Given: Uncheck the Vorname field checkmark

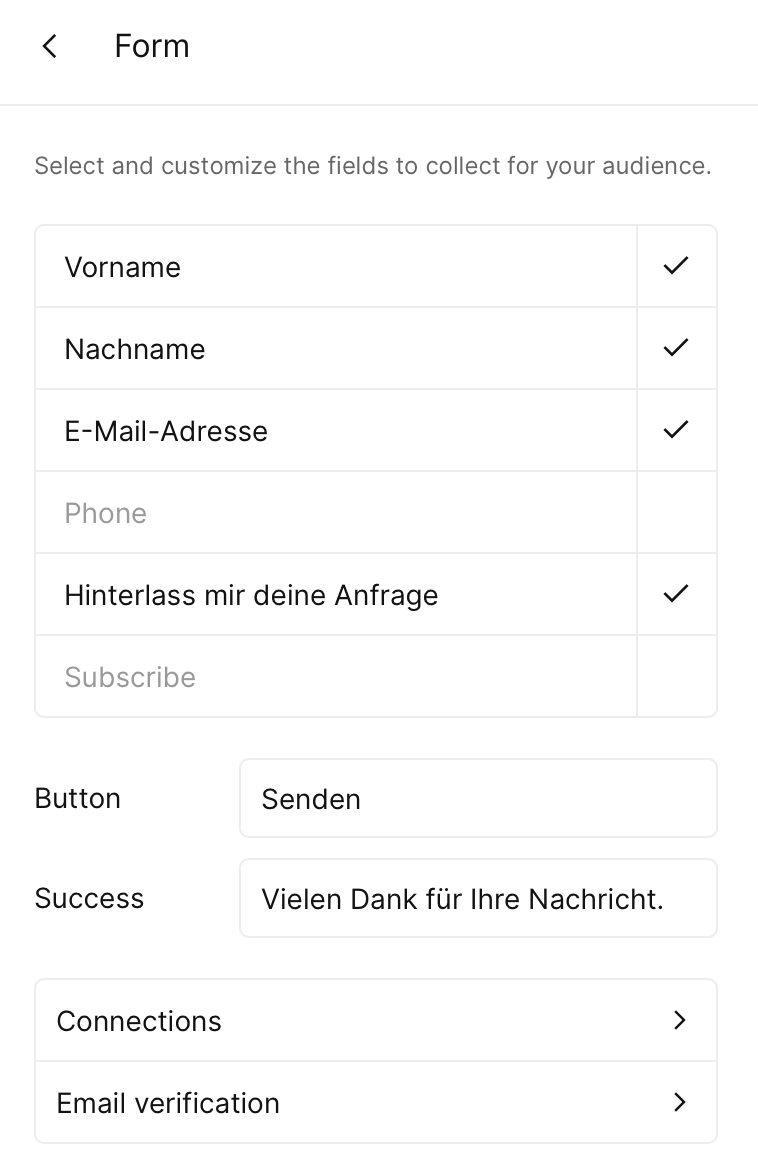Looking at the screenshot, I should point(677,266).
